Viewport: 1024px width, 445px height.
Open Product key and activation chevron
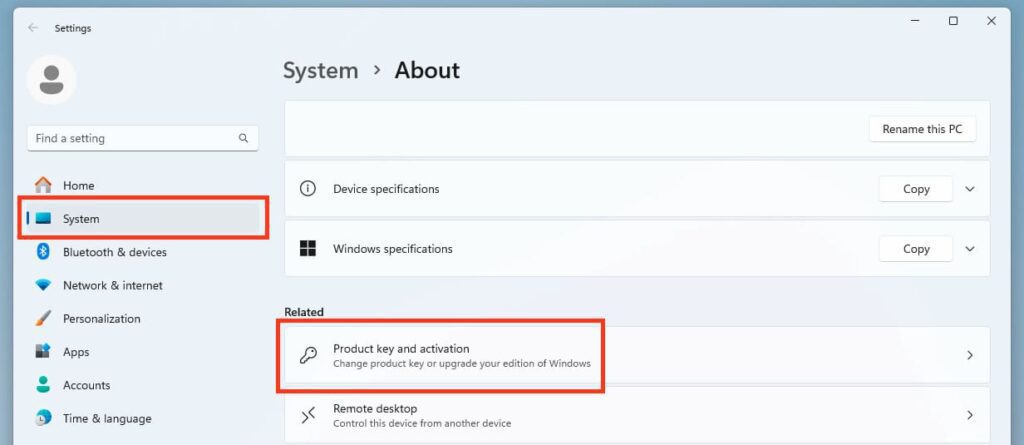point(970,355)
